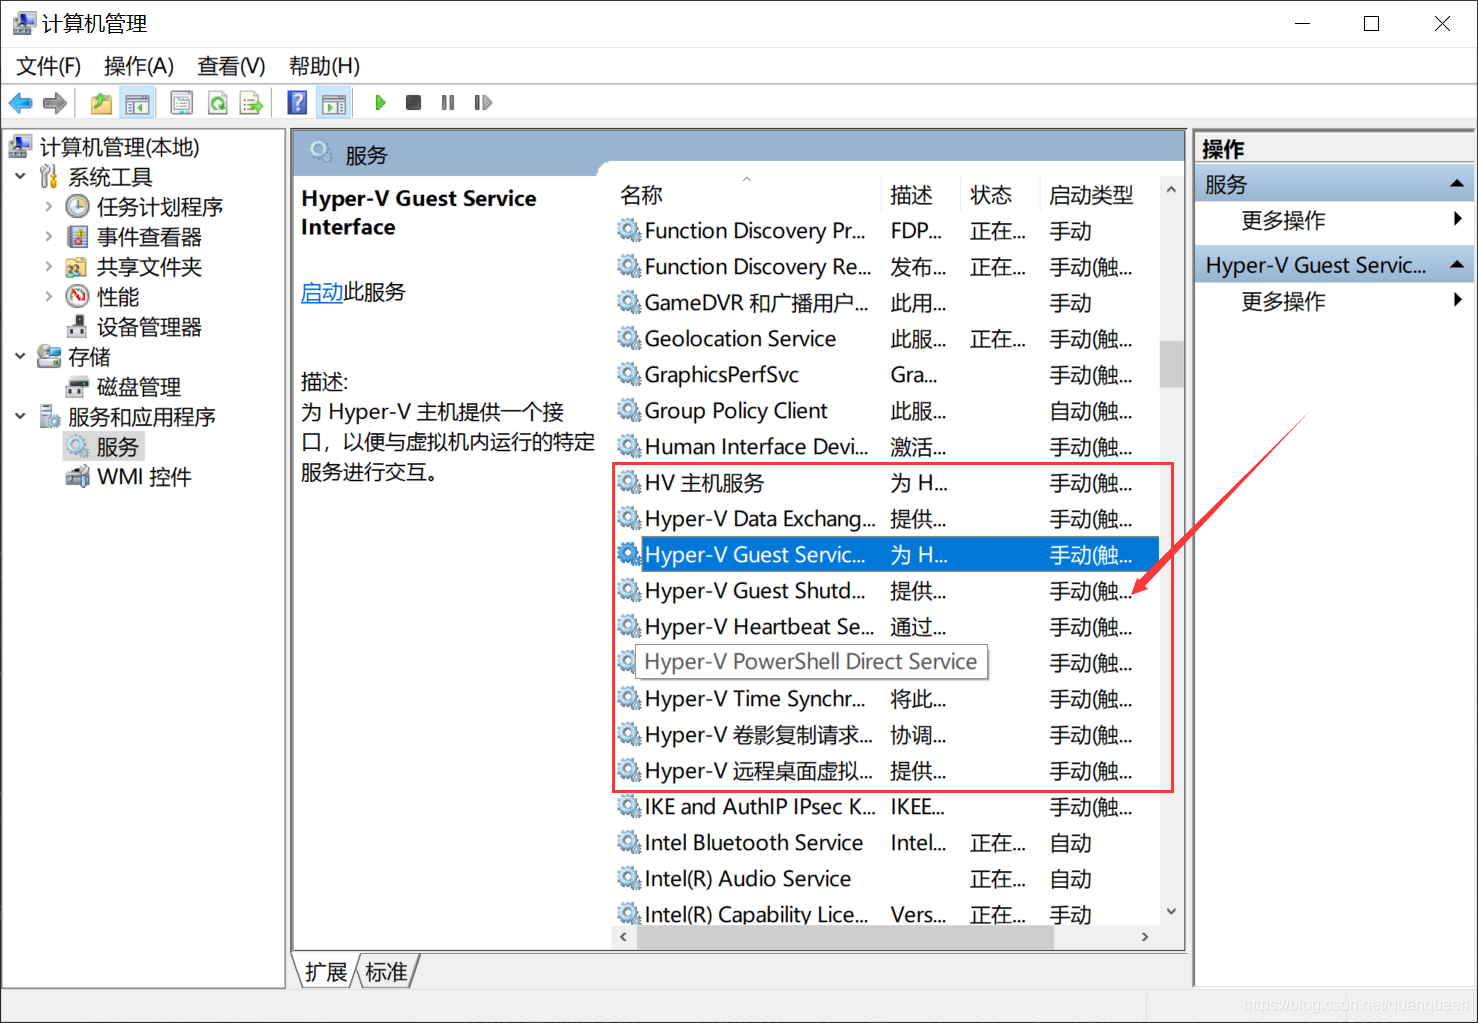The width and height of the screenshot is (1478, 1023).
Task: Open the 操作(A) menu
Action: click(139, 66)
